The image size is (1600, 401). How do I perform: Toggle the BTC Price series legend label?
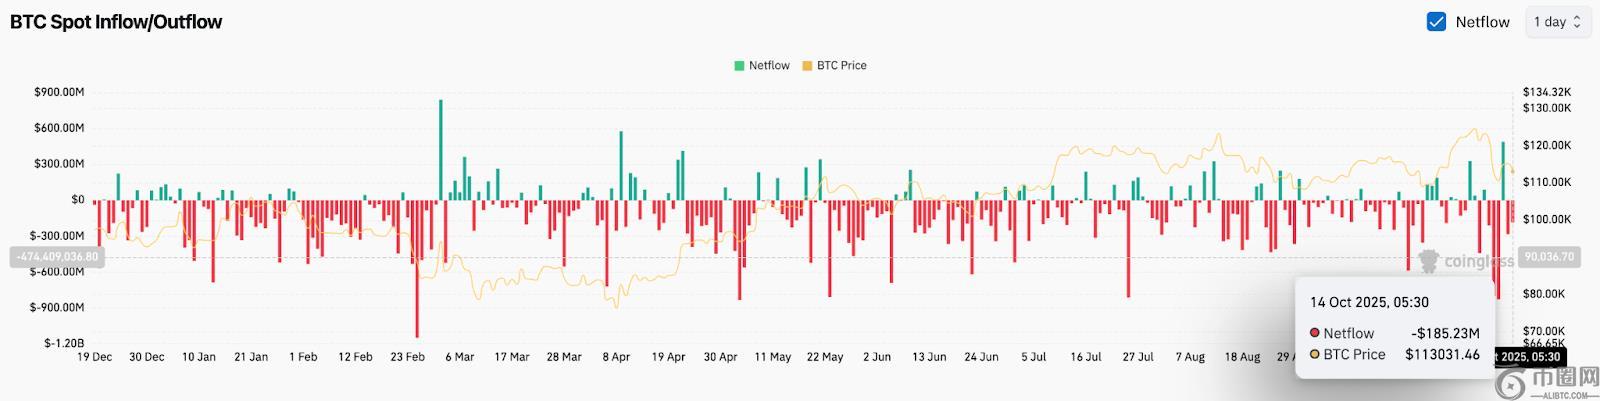pyautogui.click(x=841, y=66)
